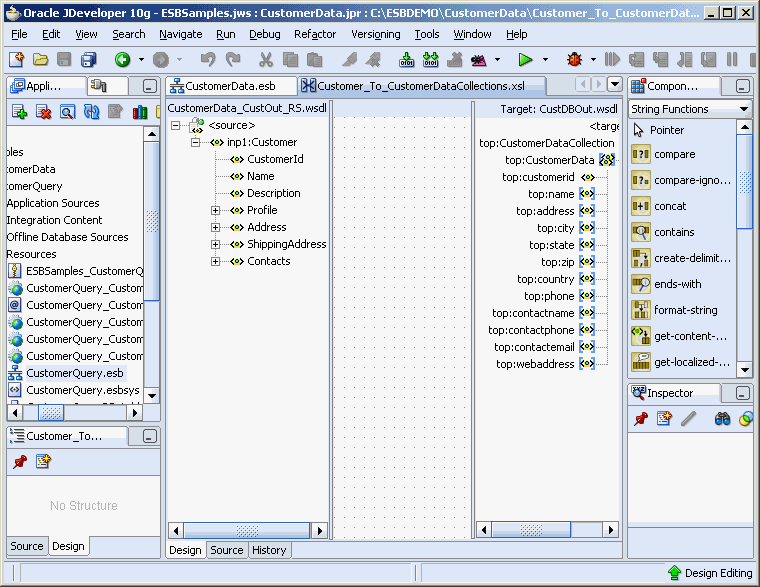This screenshot has height=587, width=760.
Task: Click the Make (compile) toolbar icon
Action: click(406, 60)
